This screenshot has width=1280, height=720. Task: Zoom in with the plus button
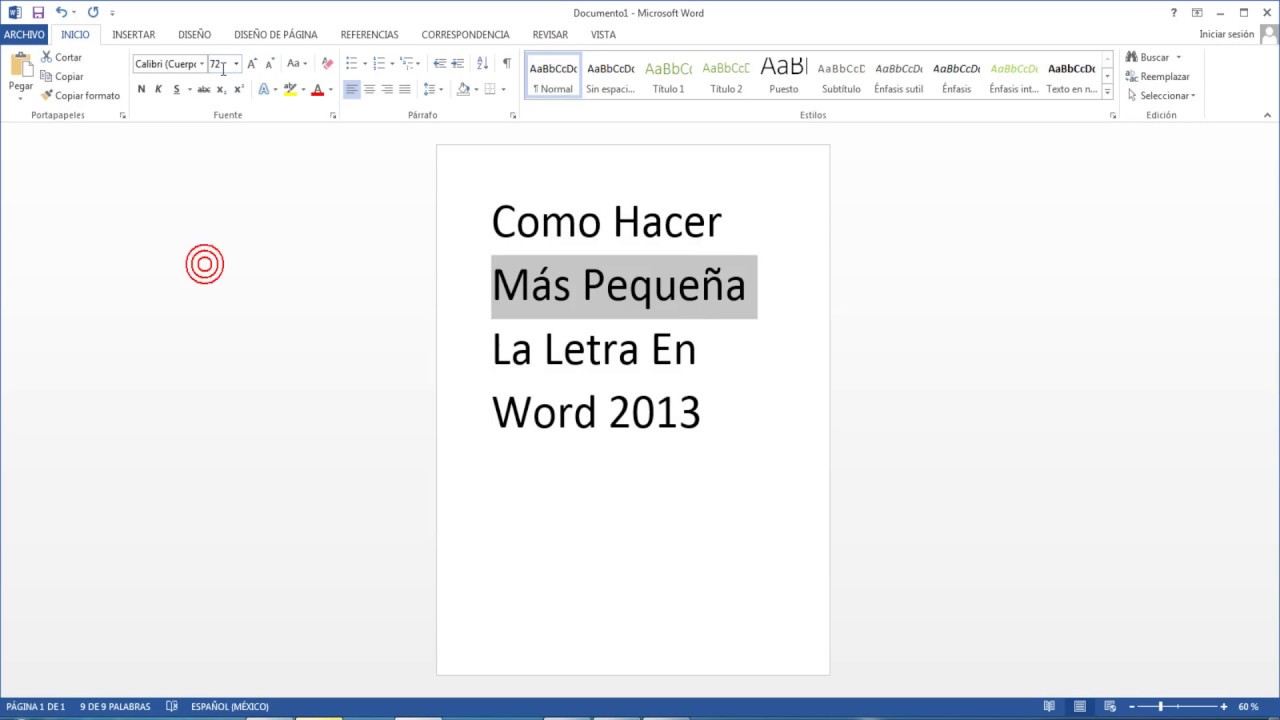click(x=1223, y=707)
